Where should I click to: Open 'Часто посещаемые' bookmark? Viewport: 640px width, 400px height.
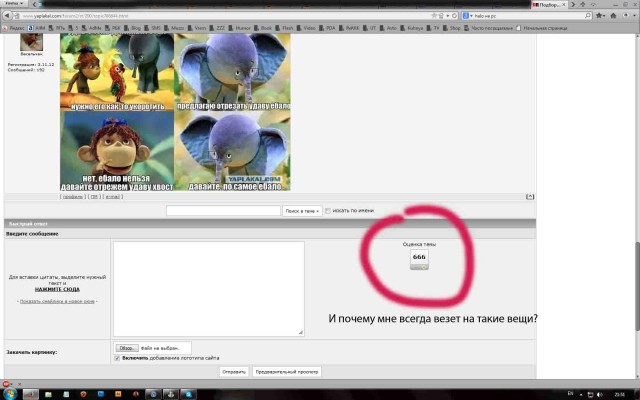point(488,28)
